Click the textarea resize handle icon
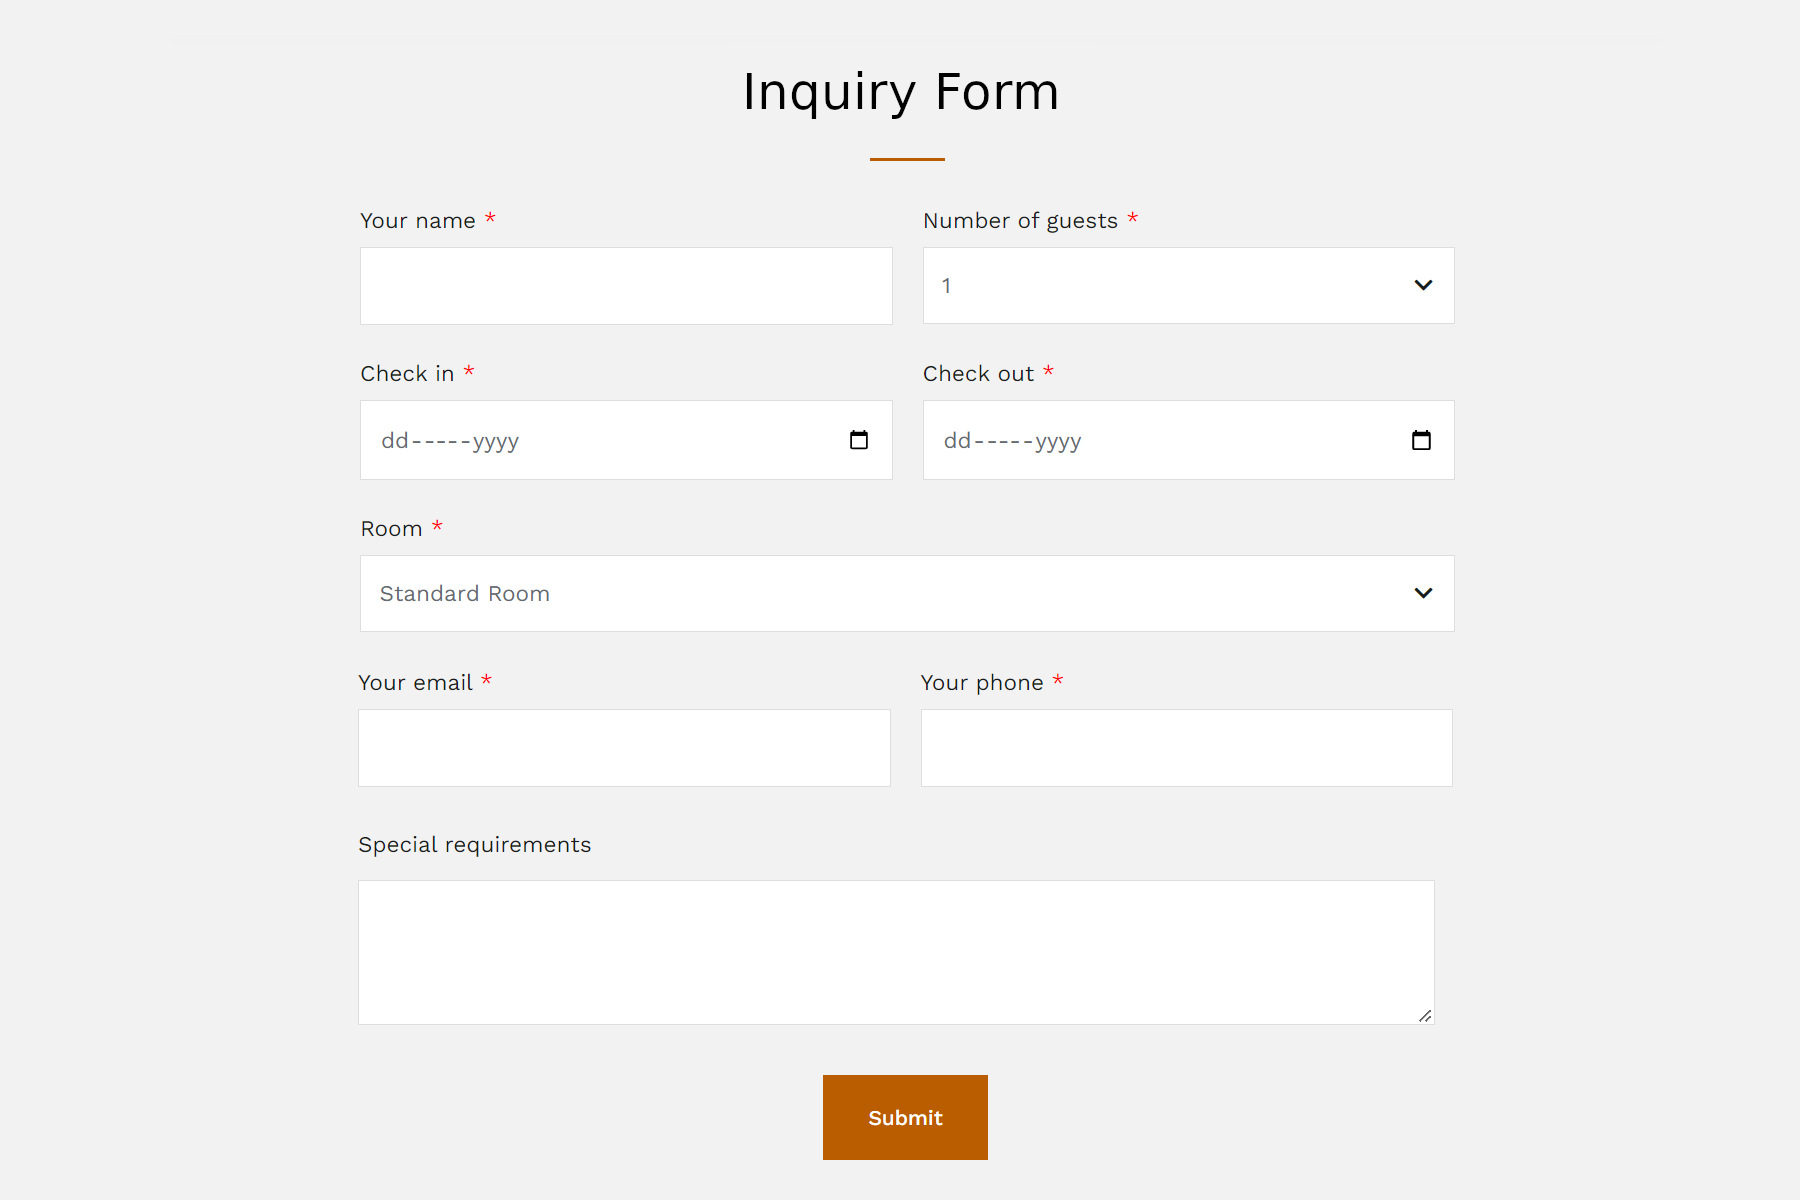Viewport: 1800px width, 1200px height. click(x=1425, y=1015)
